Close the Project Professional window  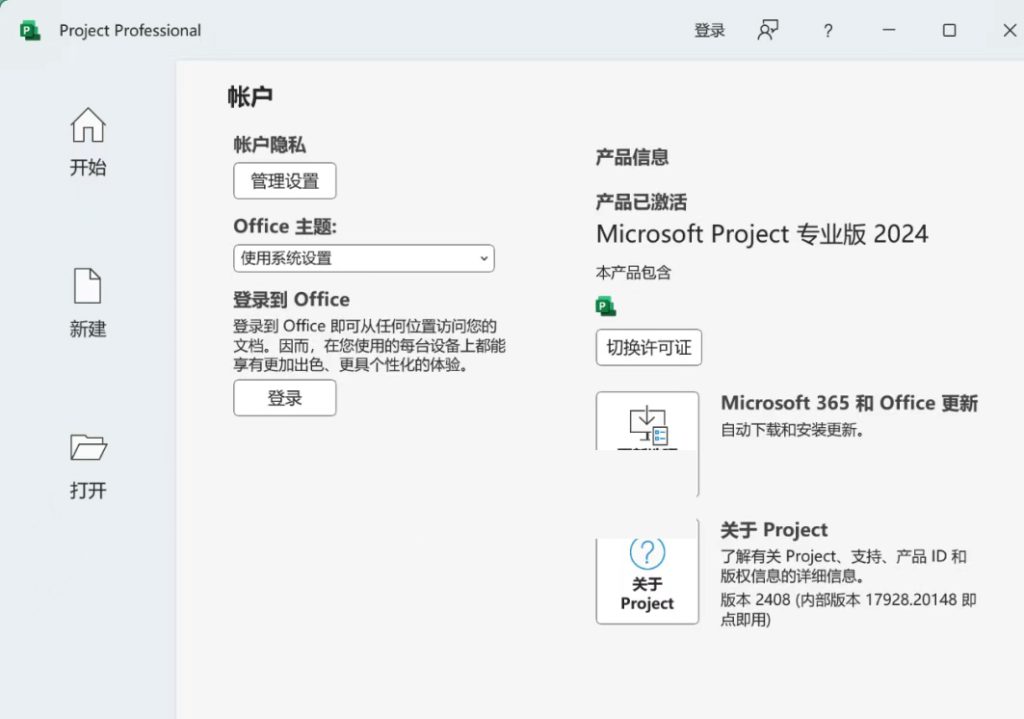point(1010,31)
